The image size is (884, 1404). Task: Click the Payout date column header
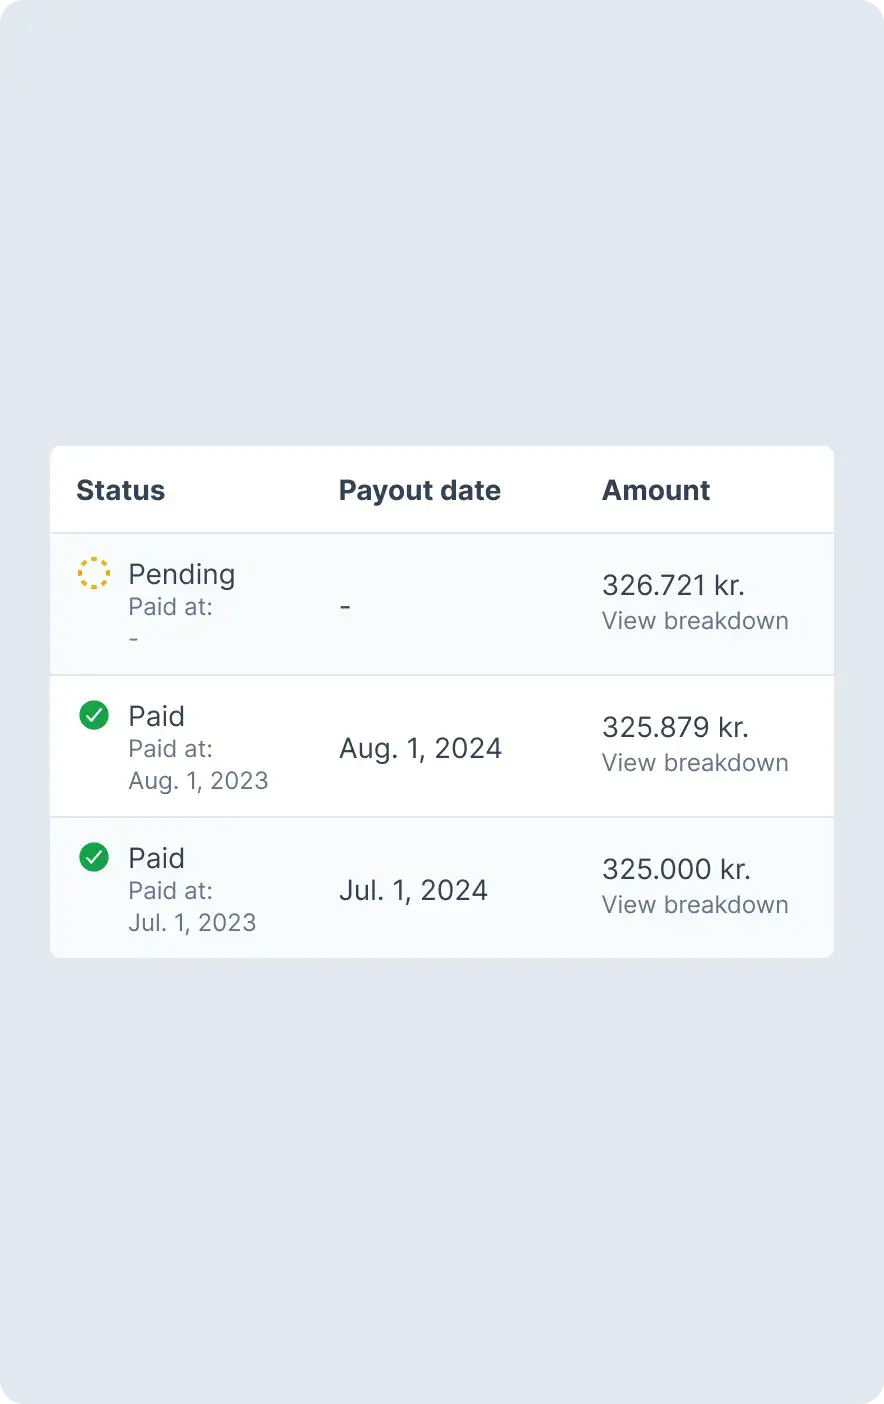click(x=420, y=490)
